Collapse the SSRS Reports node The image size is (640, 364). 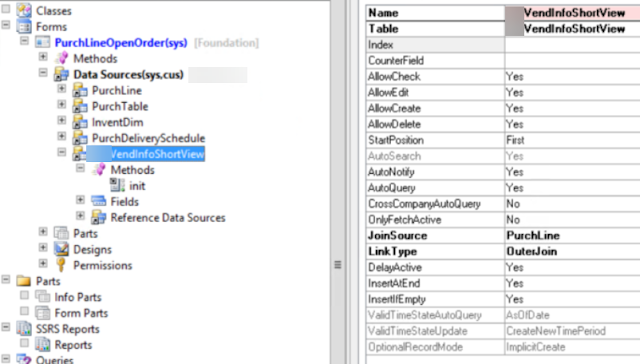6,327
